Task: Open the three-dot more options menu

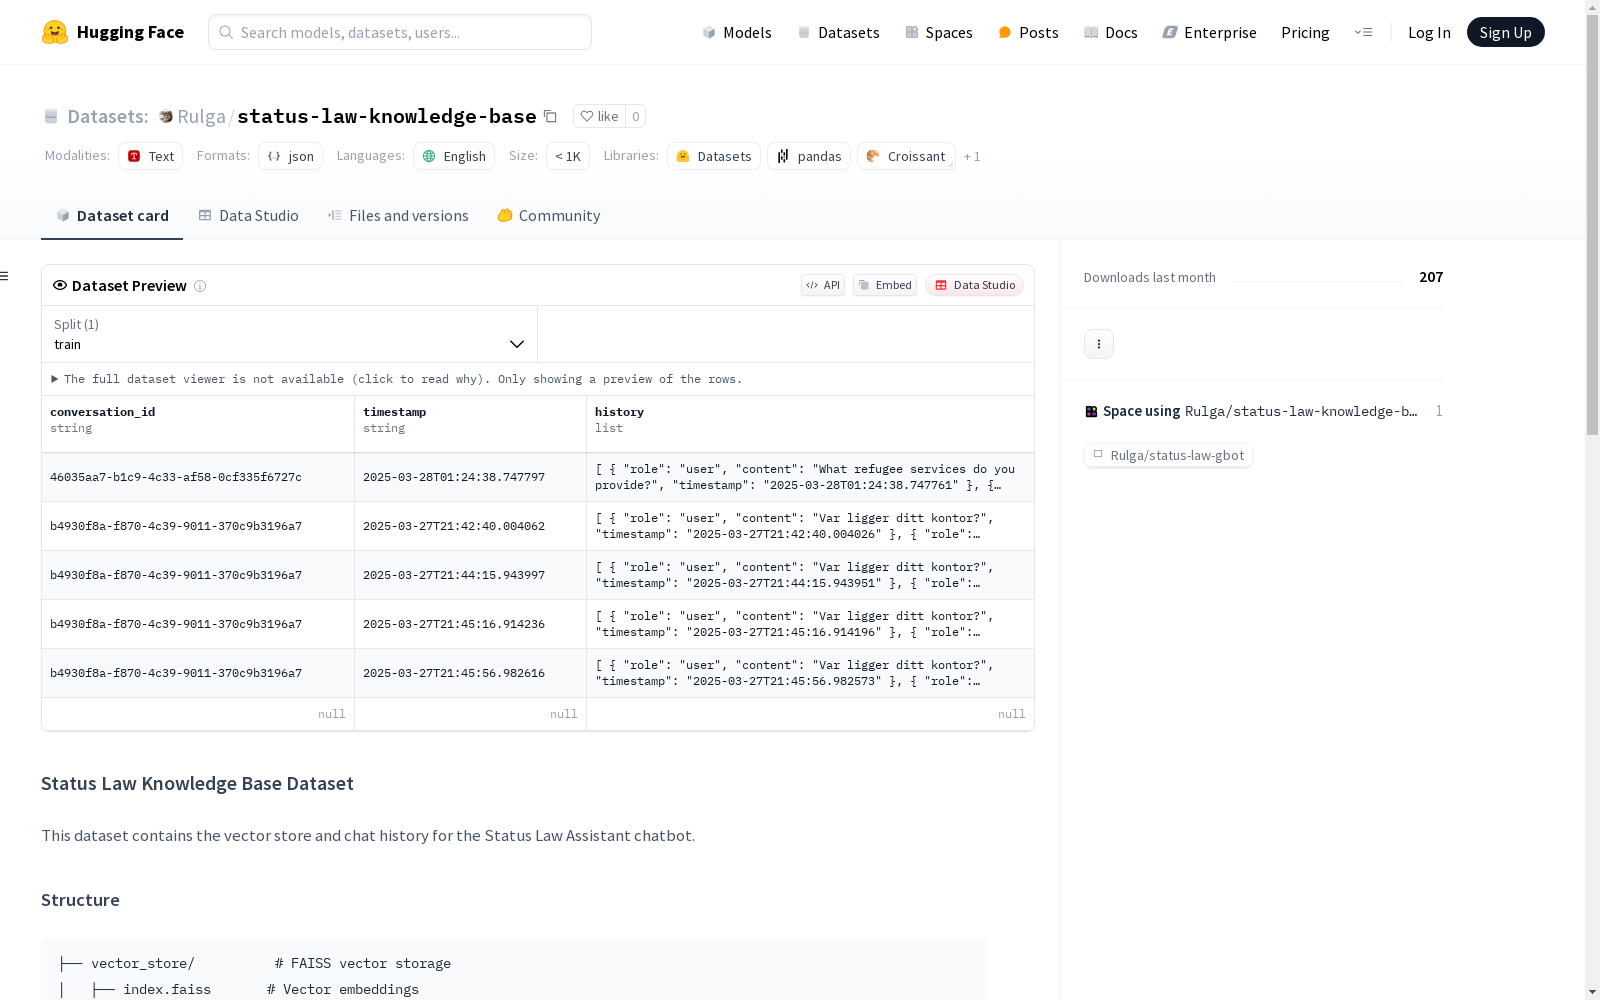Action: 1099,344
